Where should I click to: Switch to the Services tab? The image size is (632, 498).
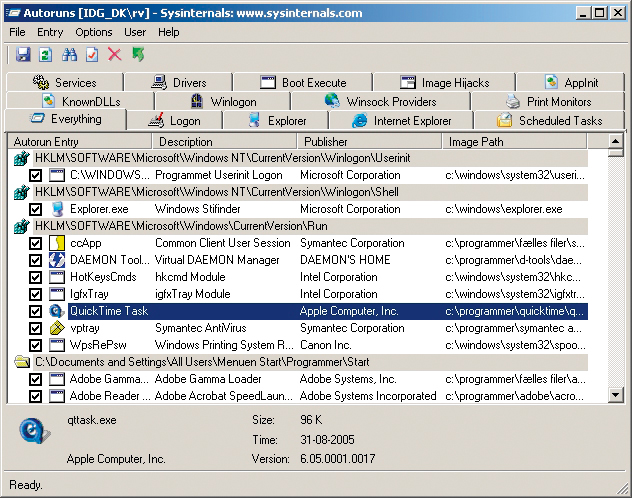[x=64, y=83]
